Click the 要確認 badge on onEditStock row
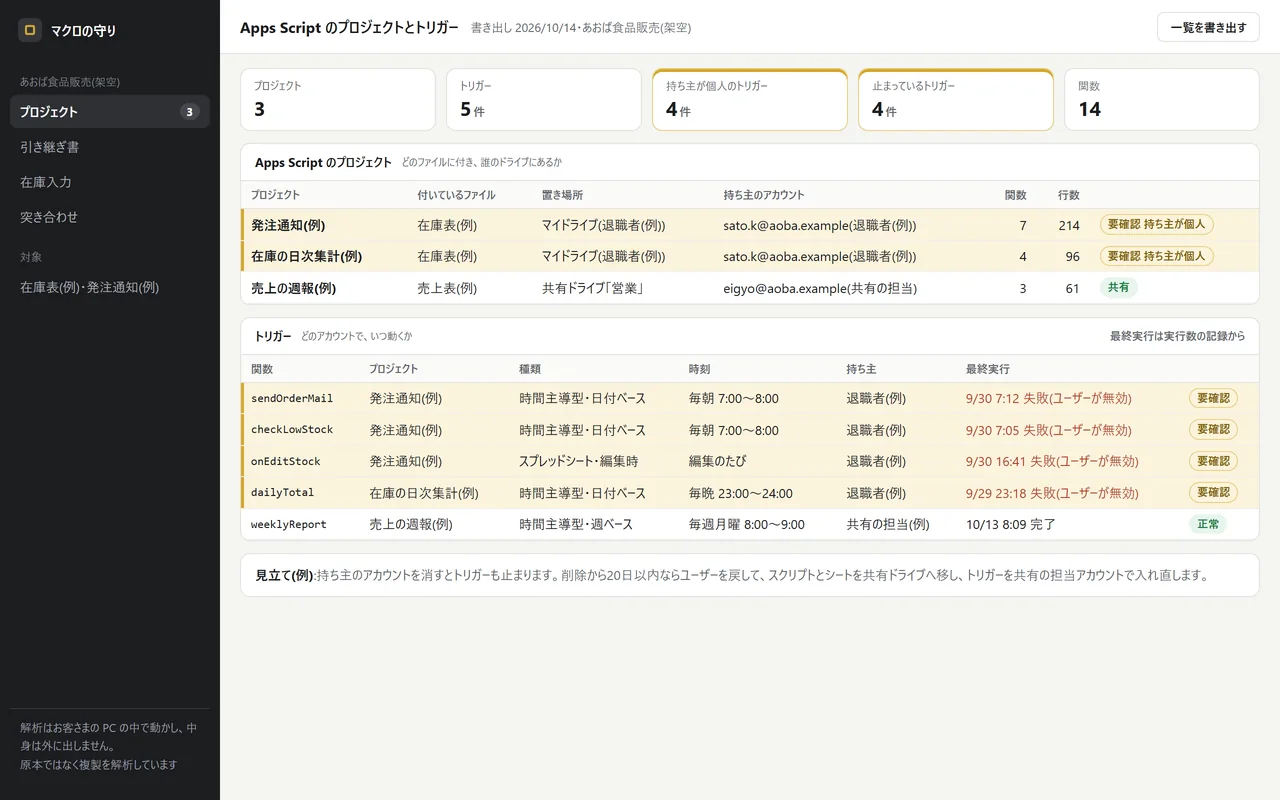This screenshot has height=800, width=1280. 1213,461
